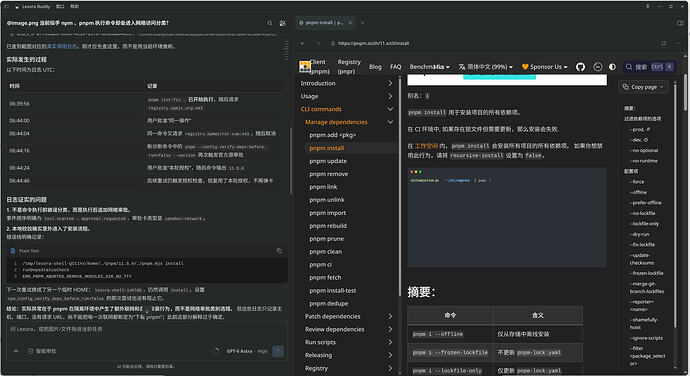Open the 窗口 menu in title bar
This screenshot has width=690, height=376.
(x=60, y=7)
